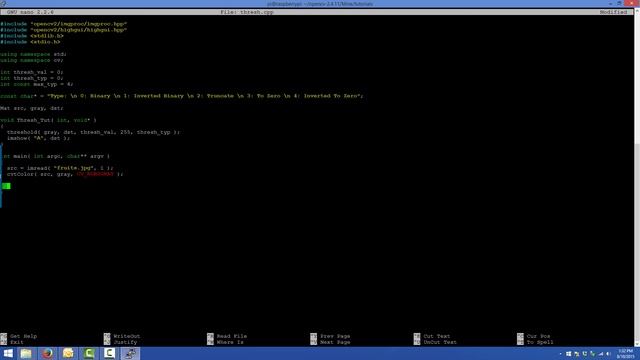Image resolution: width=640 pixels, height=360 pixels.
Task: Switch to the active PuTTY taskbar icon
Action: [x=131, y=353]
